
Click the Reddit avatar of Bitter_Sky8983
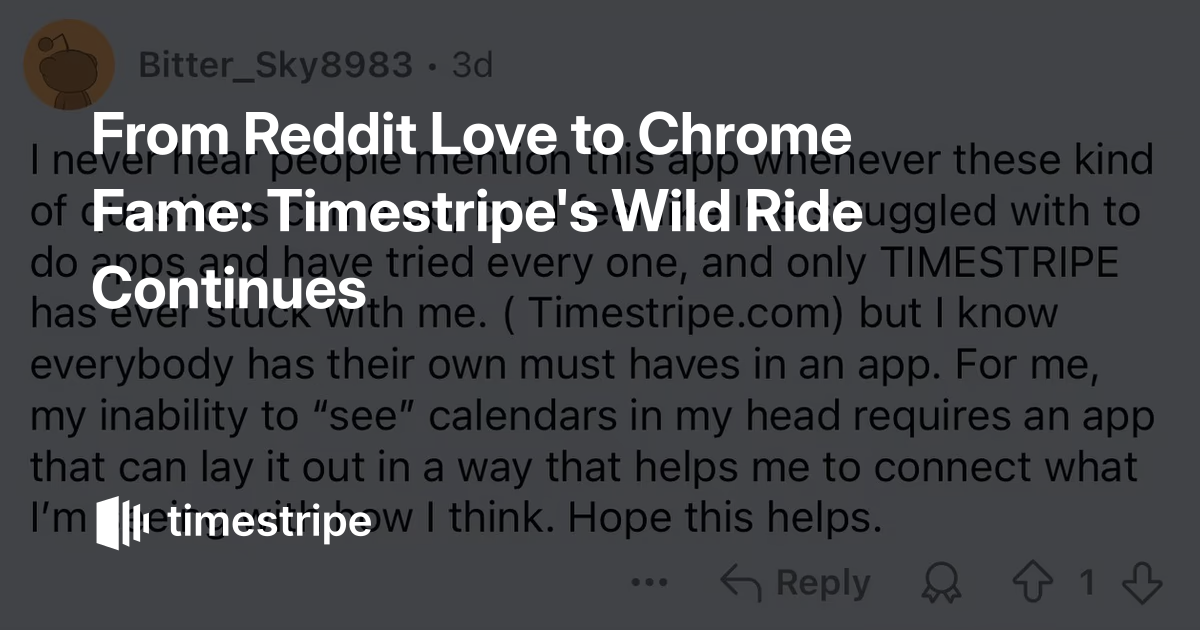pyautogui.click(x=67, y=67)
